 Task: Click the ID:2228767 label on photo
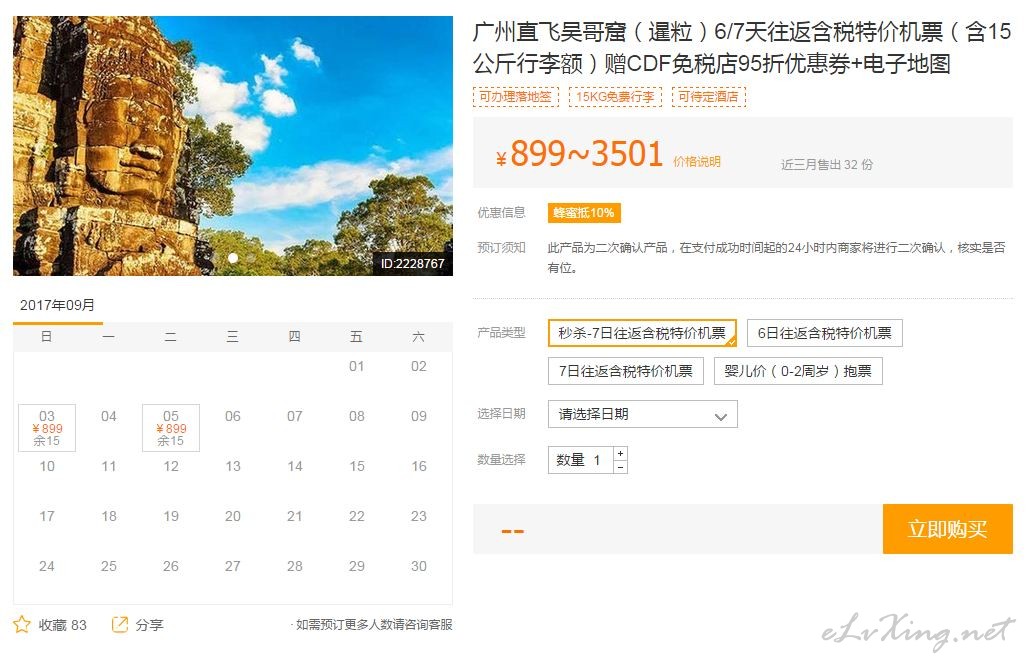click(x=413, y=264)
